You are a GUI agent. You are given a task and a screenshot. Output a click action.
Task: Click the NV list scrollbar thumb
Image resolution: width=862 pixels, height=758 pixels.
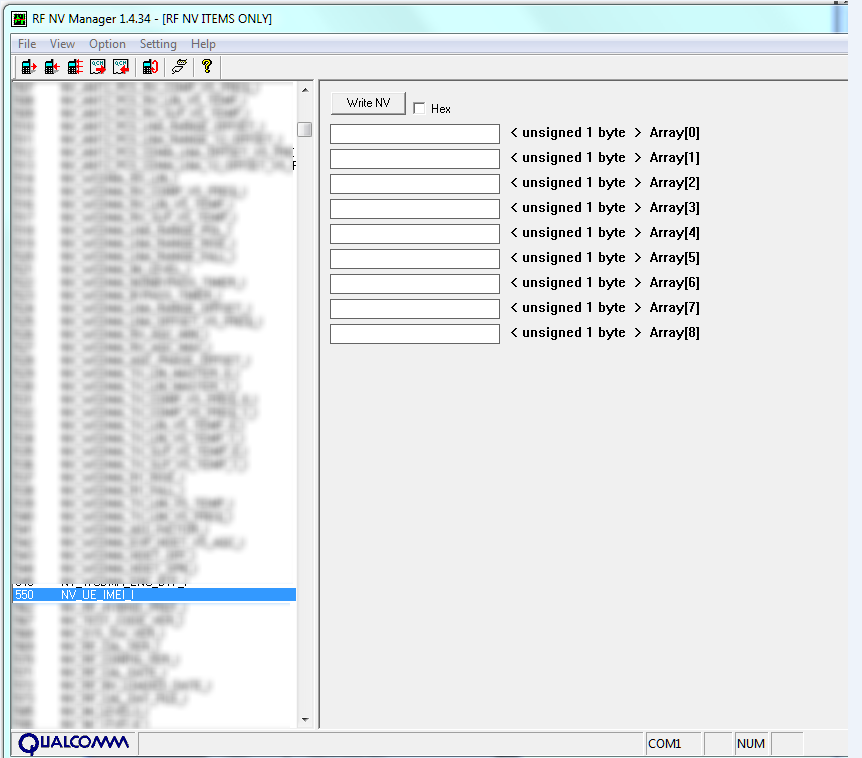click(x=305, y=129)
